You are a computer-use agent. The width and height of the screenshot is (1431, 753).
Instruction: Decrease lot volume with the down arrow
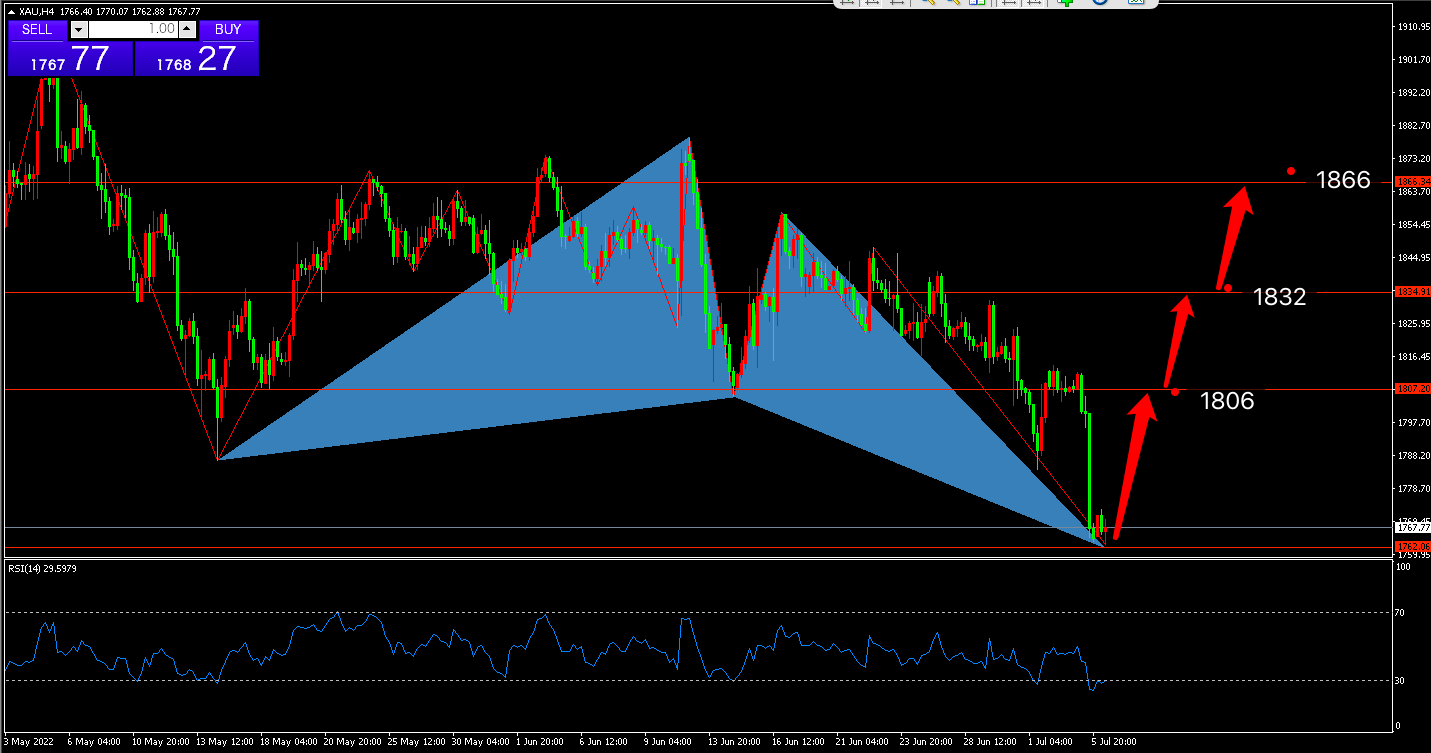coord(79,30)
